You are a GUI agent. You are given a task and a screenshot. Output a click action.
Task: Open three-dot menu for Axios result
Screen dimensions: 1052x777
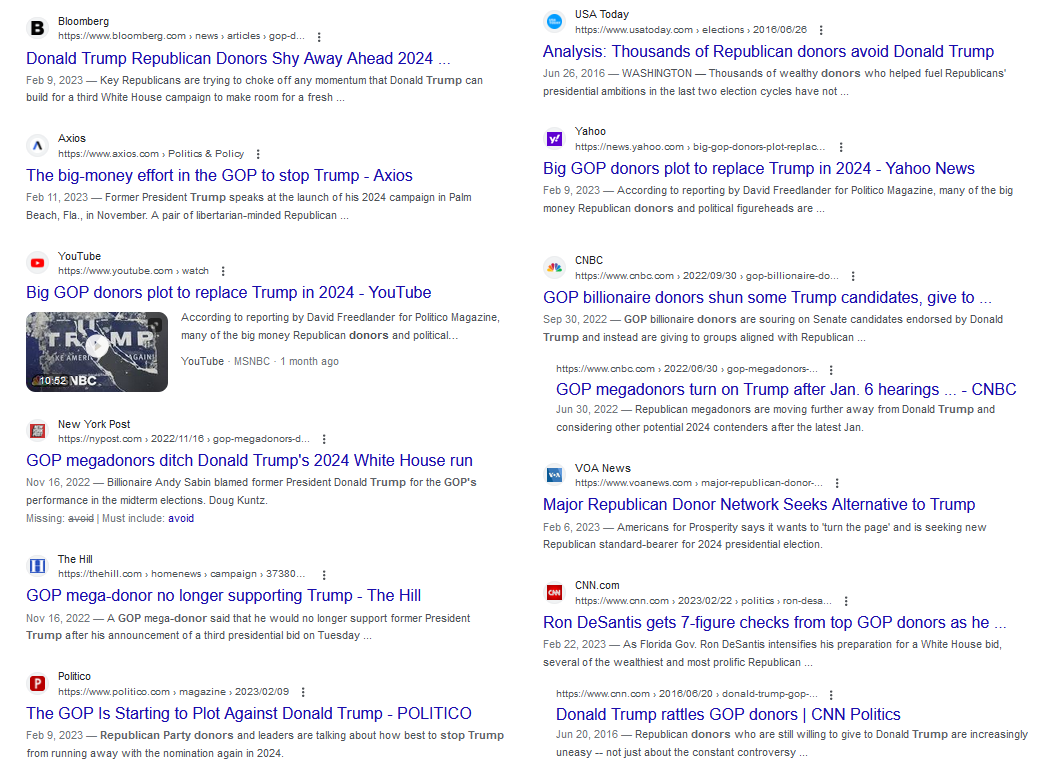[259, 155]
